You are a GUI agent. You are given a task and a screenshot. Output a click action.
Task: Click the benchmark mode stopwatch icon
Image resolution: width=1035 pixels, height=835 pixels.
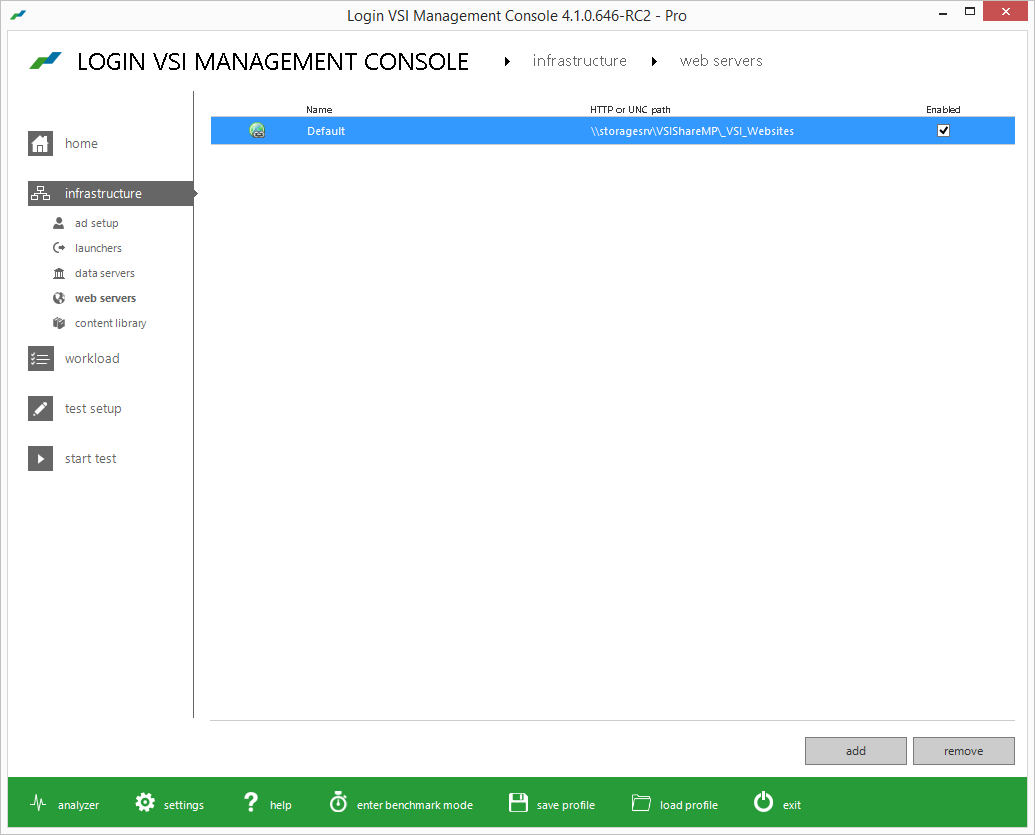(x=339, y=802)
